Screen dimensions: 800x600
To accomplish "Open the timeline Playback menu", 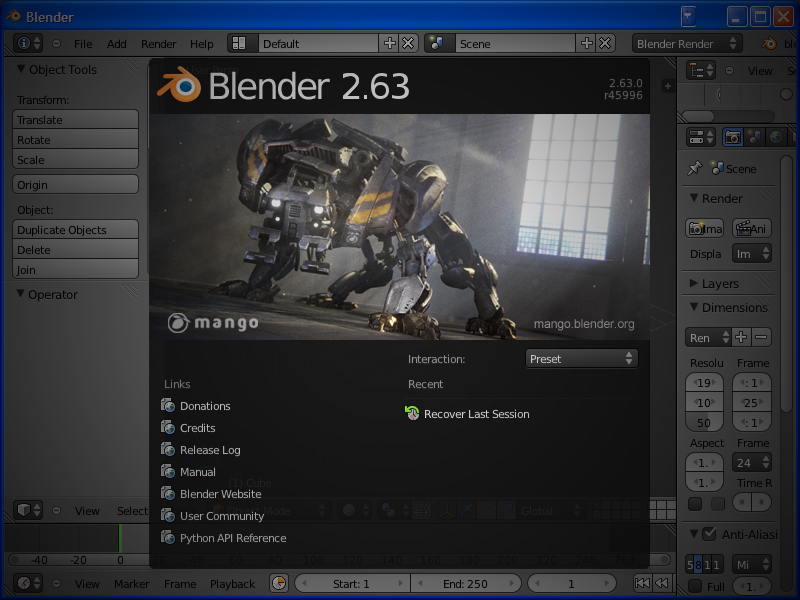I will [x=232, y=584].
